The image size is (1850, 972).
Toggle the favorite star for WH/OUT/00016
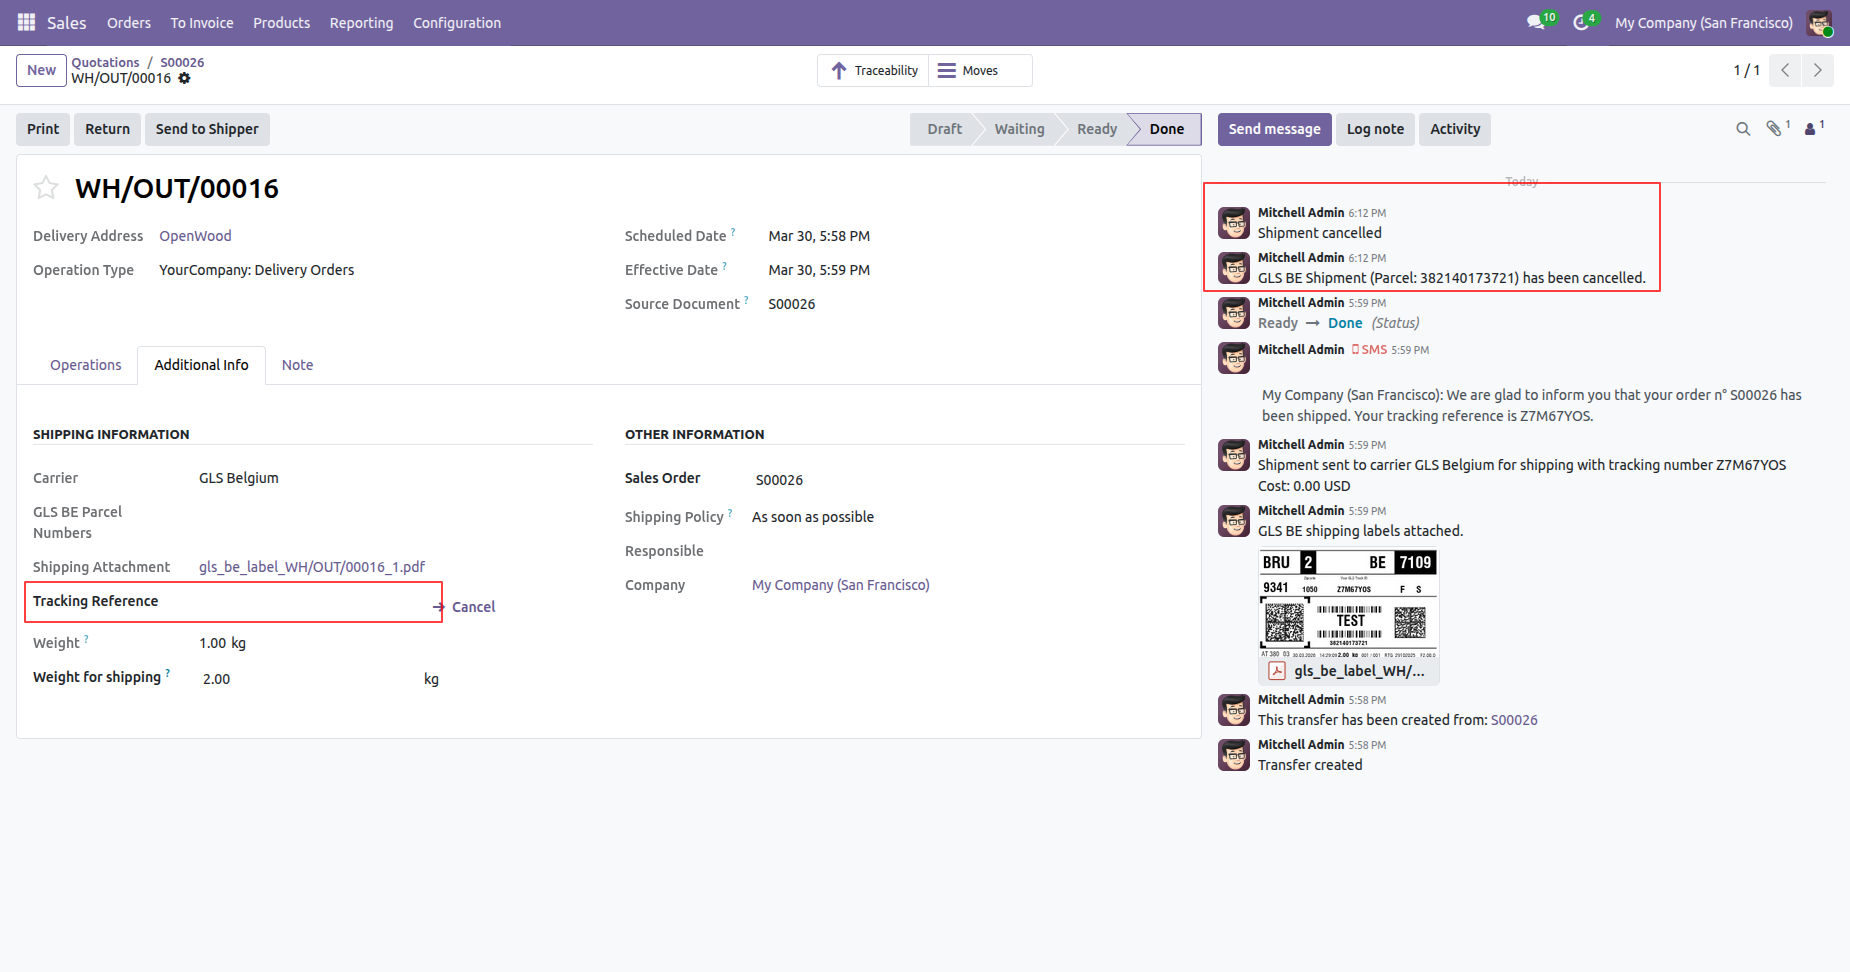(x=46, y=188)
